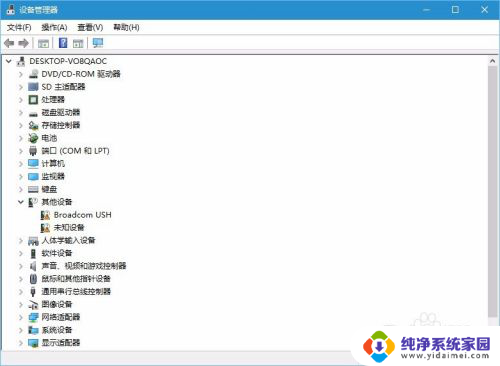Select the 显示适配器 label
This screenshot has width=500, height=366.
click(x=61, y=343)
